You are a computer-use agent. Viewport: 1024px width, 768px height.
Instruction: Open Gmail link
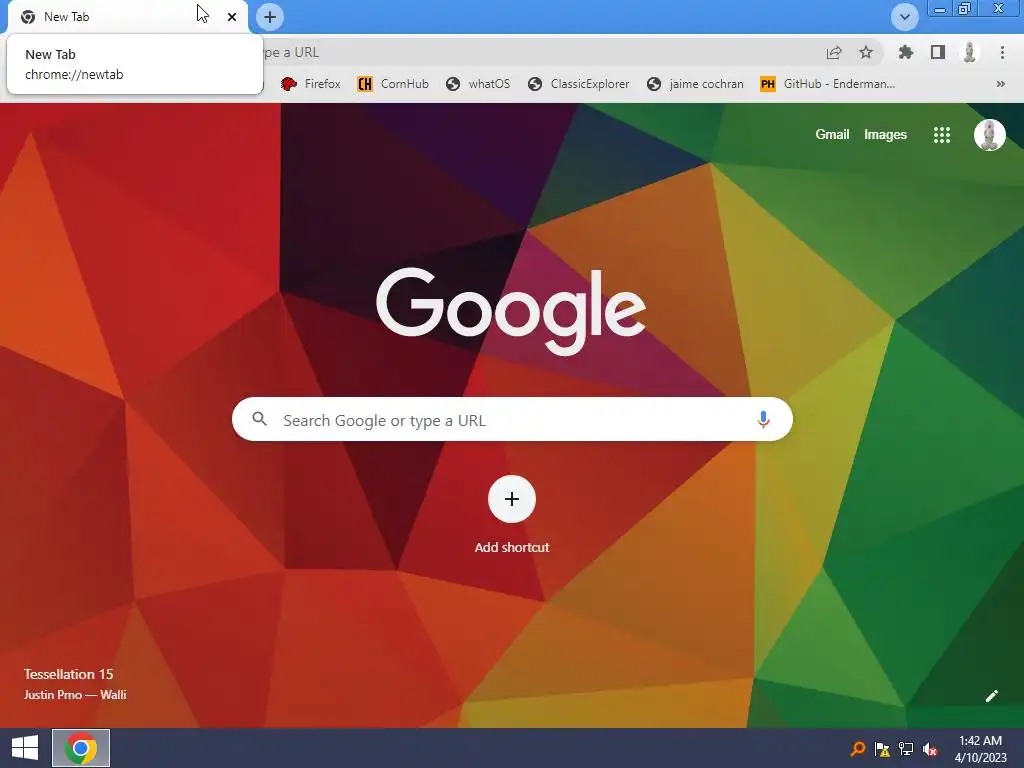click(832, 135)
